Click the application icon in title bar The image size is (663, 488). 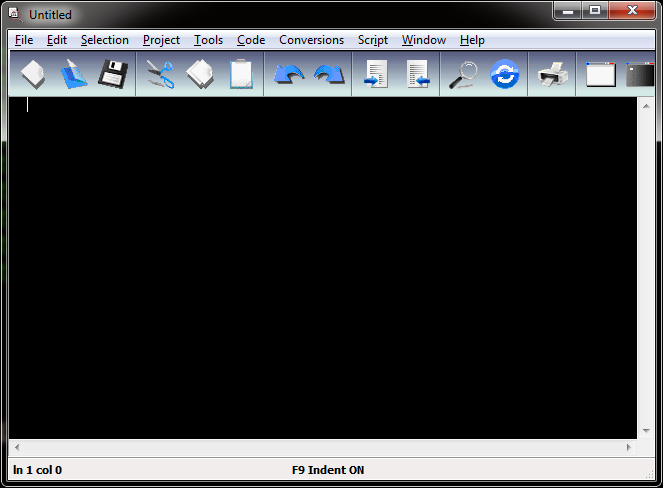[x=15, y=14]
